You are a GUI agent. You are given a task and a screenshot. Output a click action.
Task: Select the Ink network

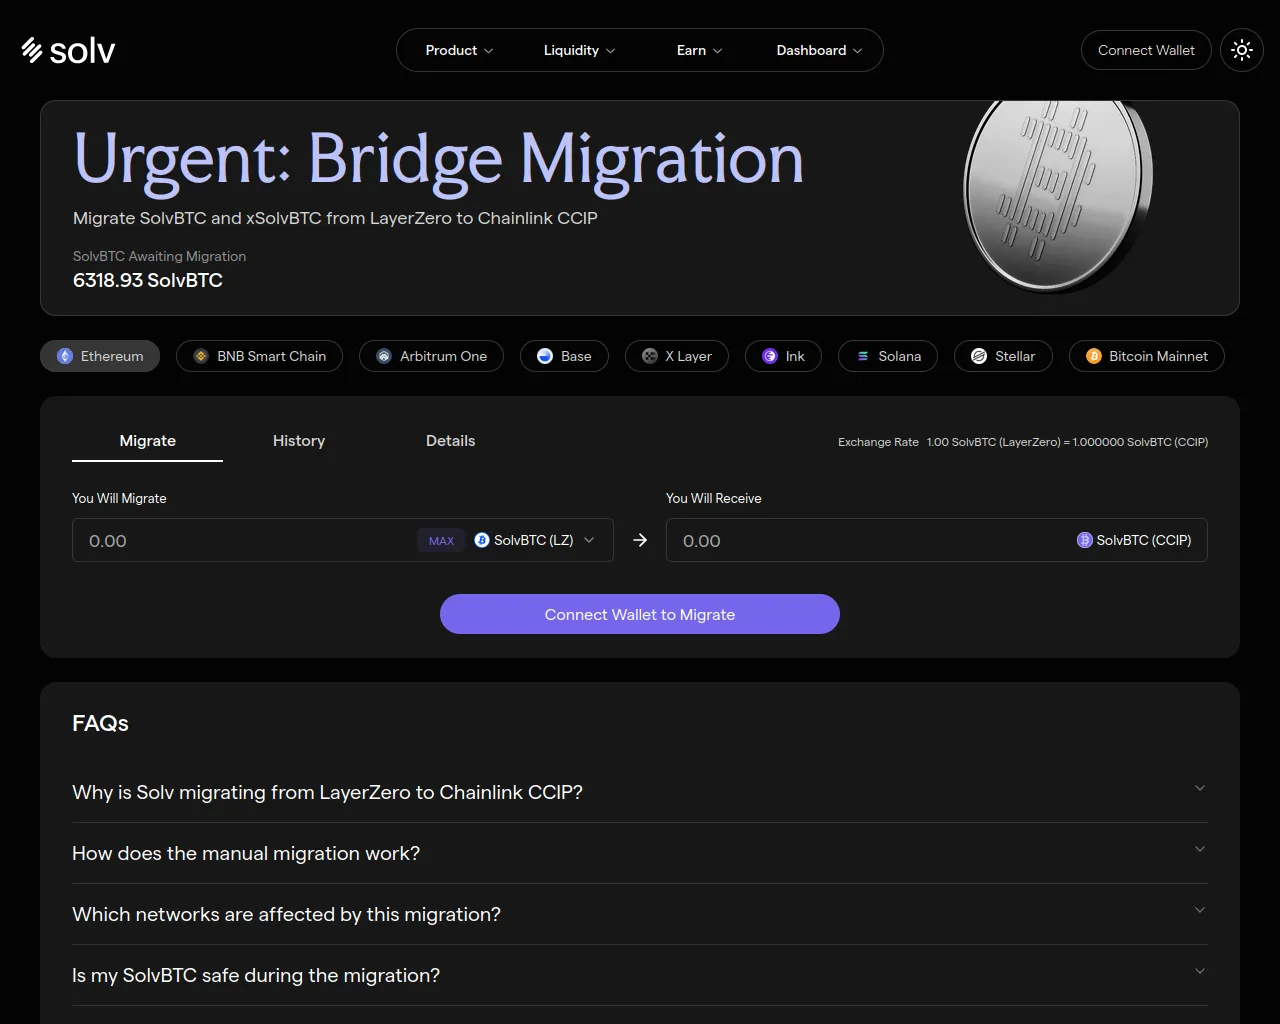coord(783,356)
